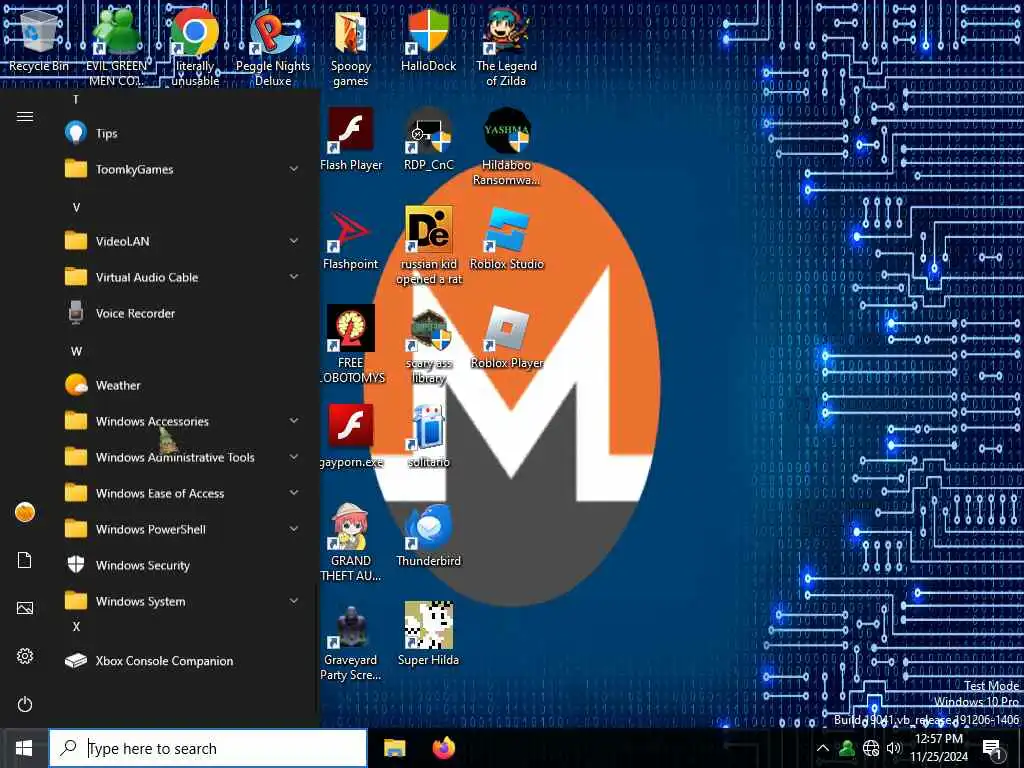Viewport: 1024px width, 768px height.
Task: Jump to letter V section header
Action: (76, 207)
